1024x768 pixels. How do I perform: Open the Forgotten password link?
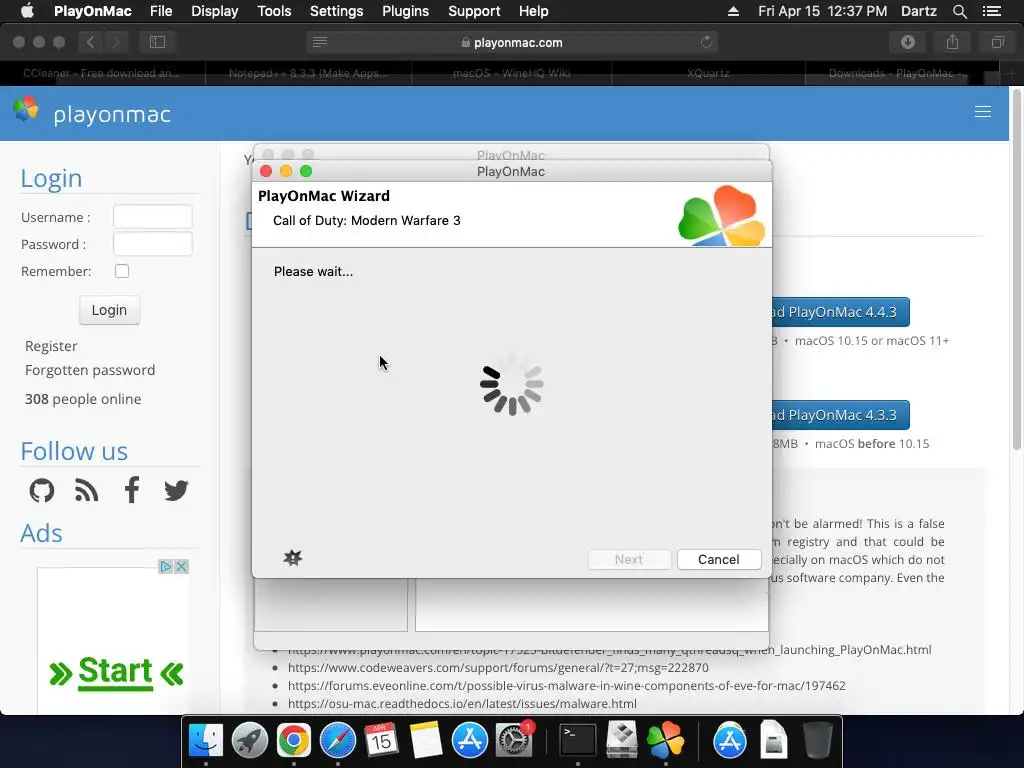click(x=90, y=370)
